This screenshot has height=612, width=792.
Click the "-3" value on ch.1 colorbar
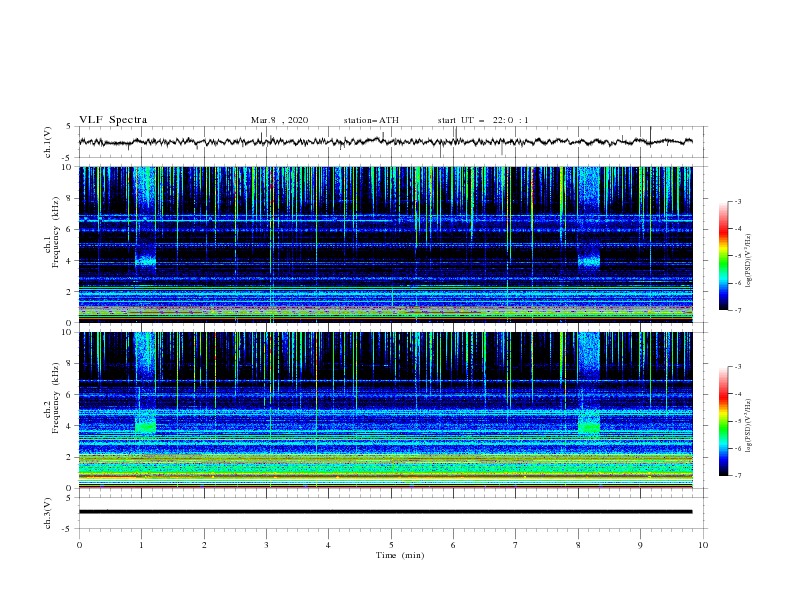[x=738, y=201]
